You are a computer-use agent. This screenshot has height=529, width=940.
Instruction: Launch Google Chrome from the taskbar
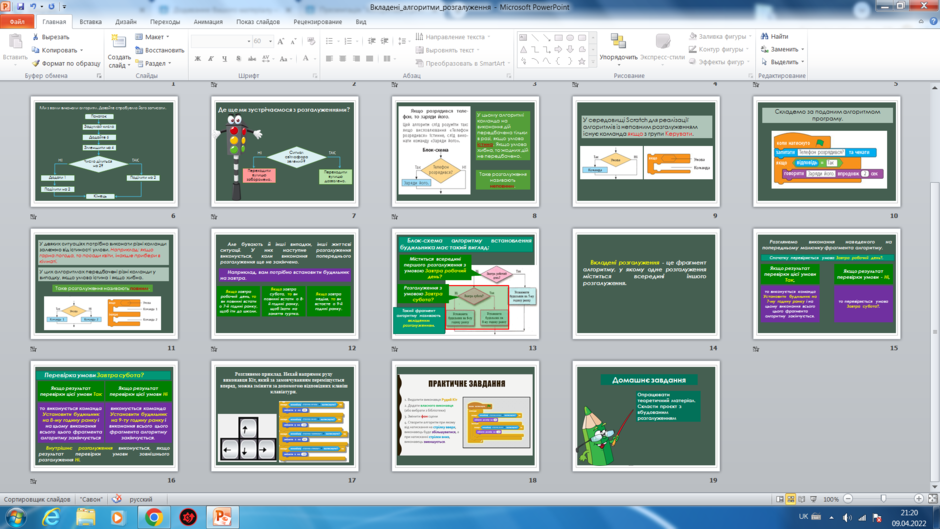pos(153,517)
